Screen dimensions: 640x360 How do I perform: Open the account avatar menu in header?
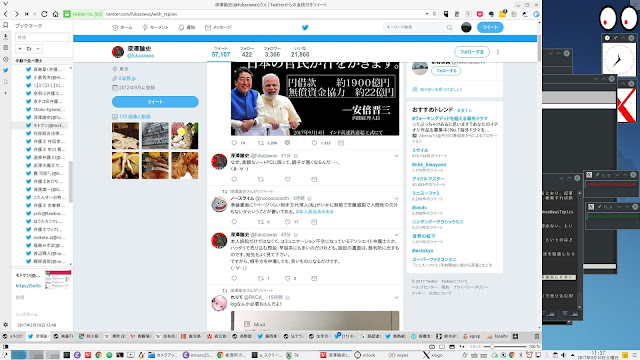pyautogui.click(x=466, y=27)
